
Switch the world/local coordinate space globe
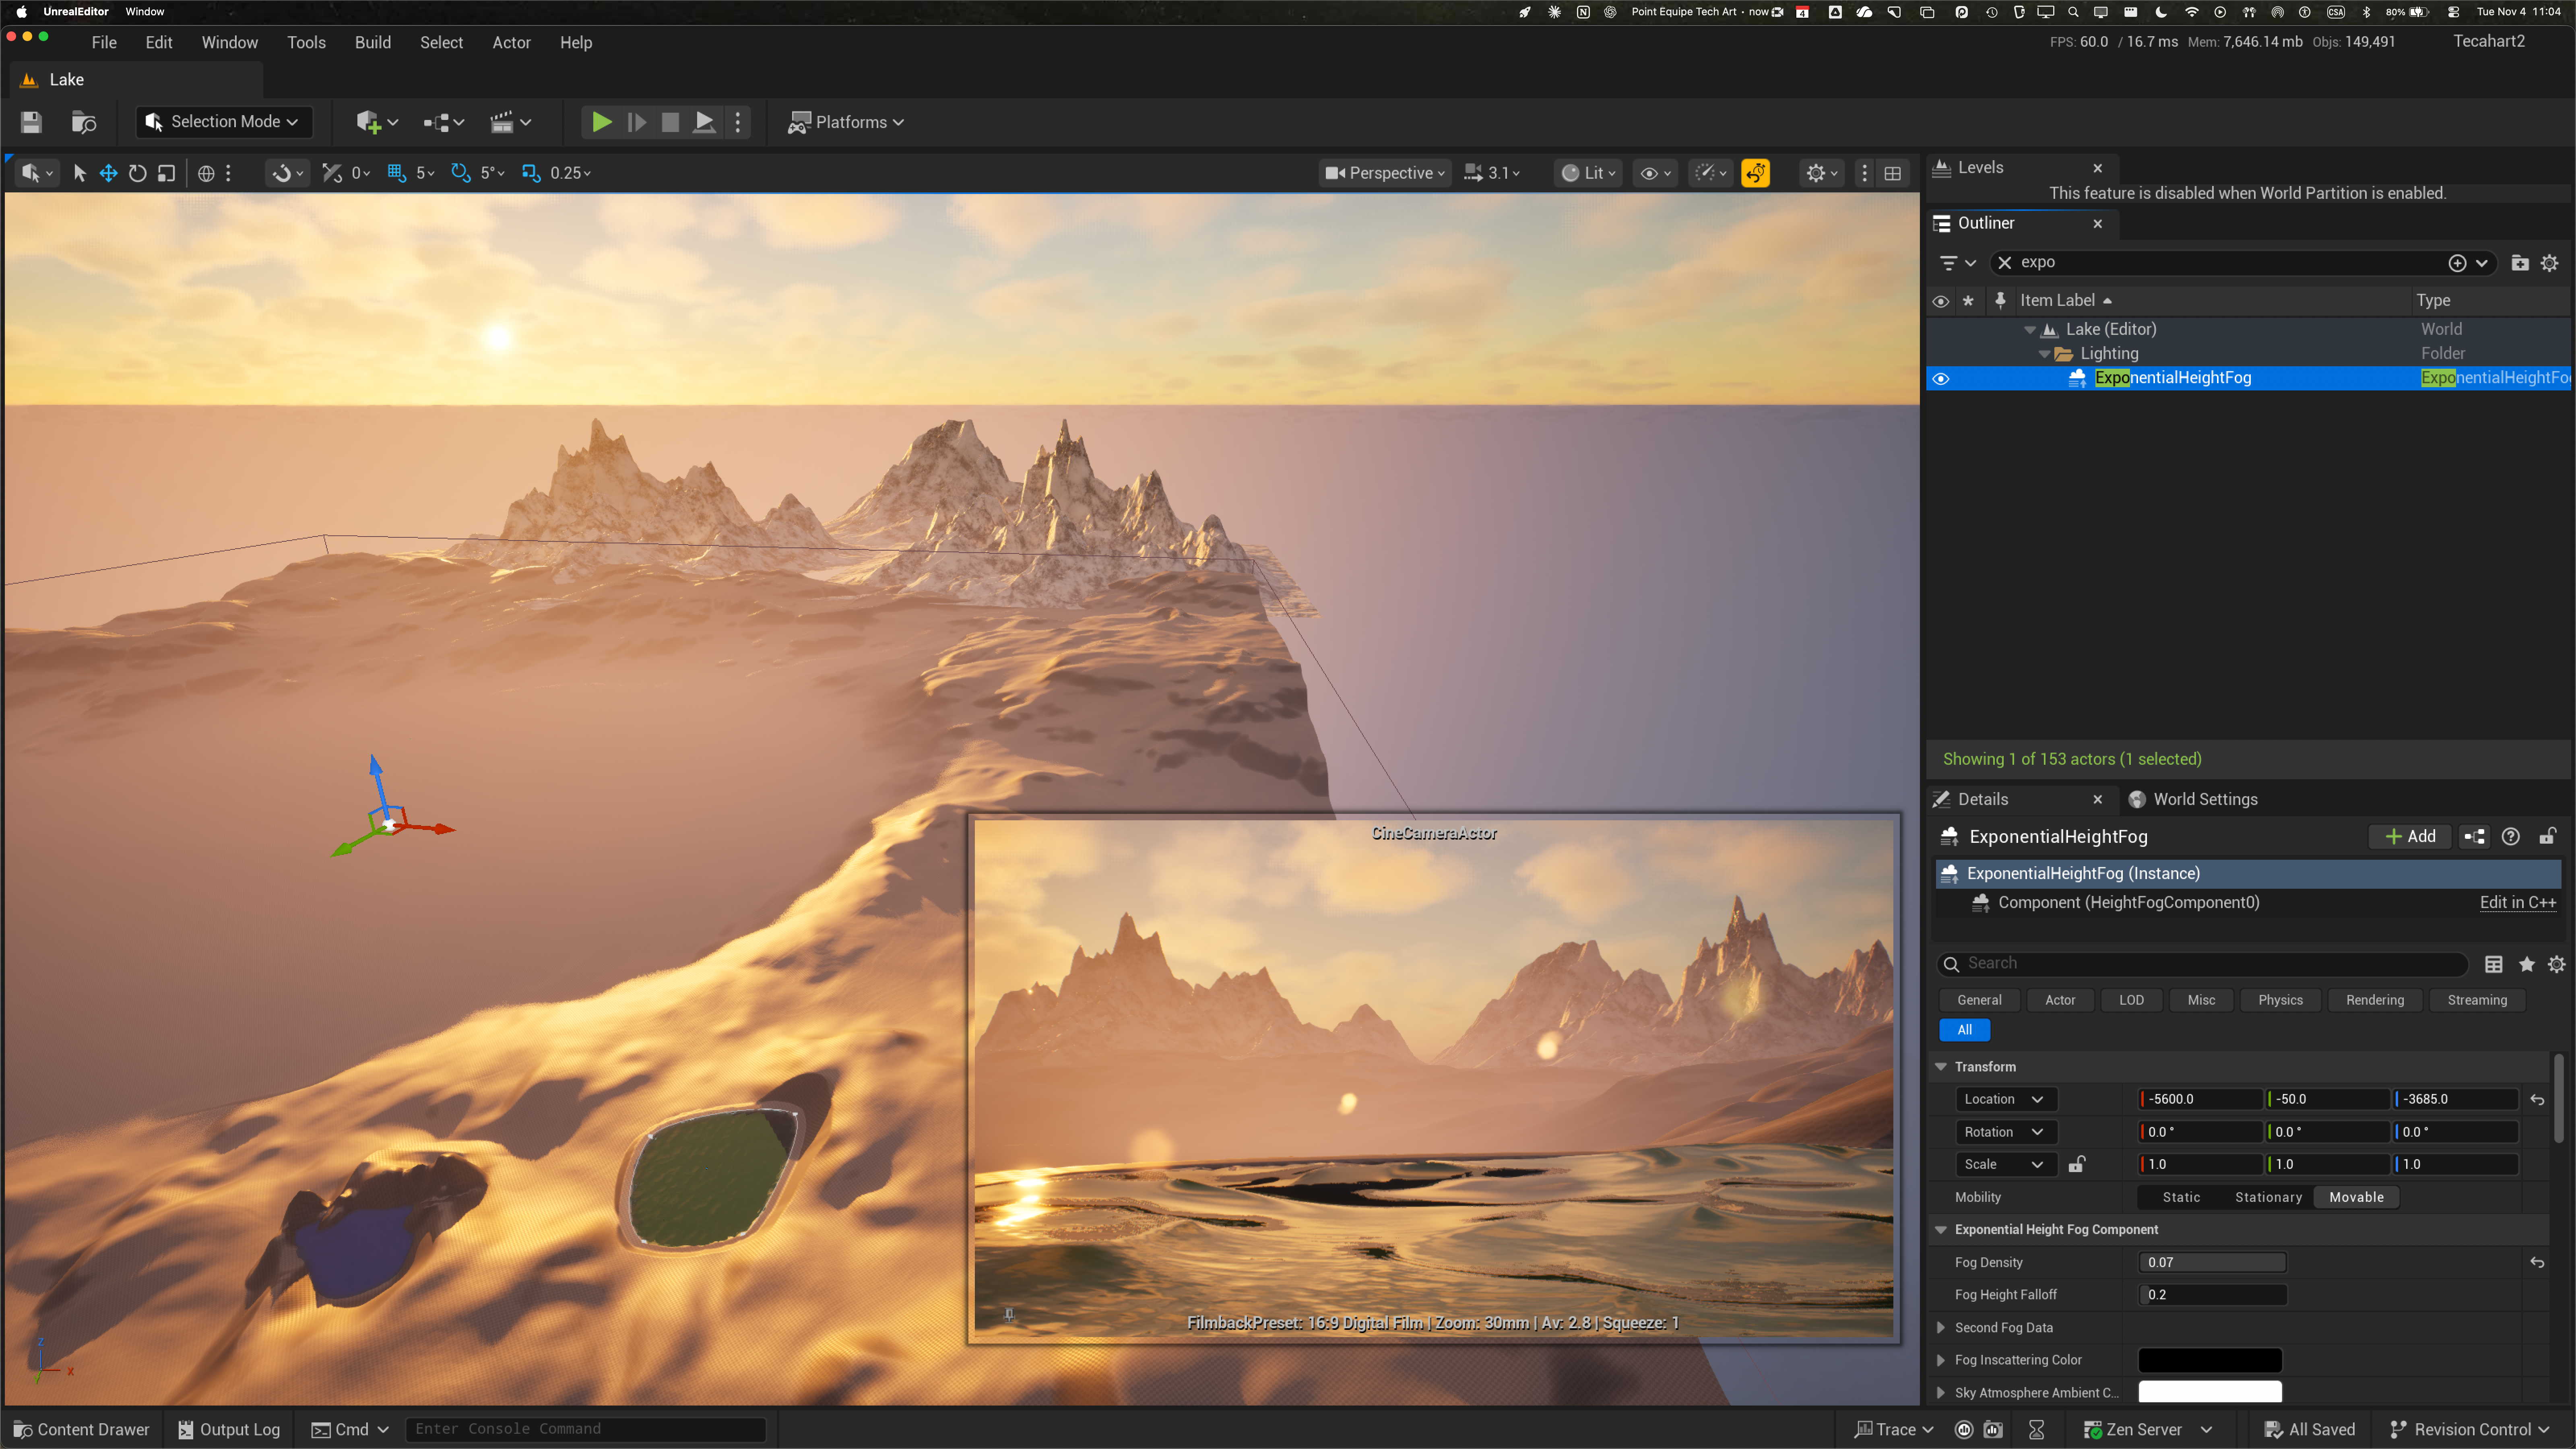206,173
